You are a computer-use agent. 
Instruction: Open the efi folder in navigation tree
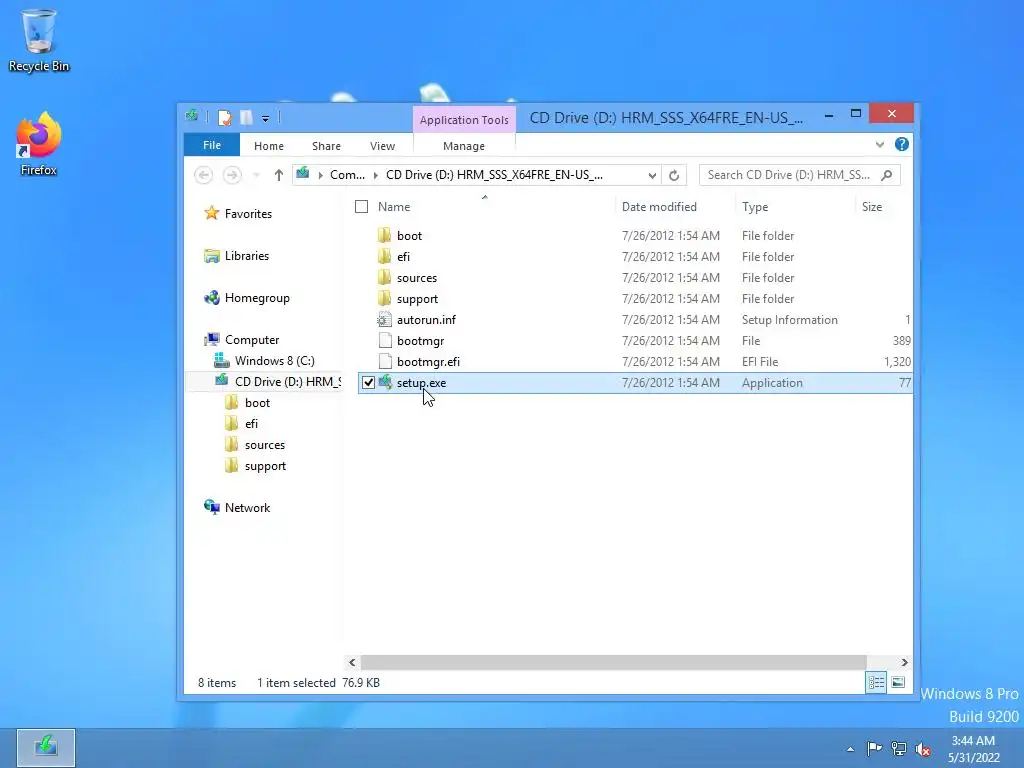point(251,424)
